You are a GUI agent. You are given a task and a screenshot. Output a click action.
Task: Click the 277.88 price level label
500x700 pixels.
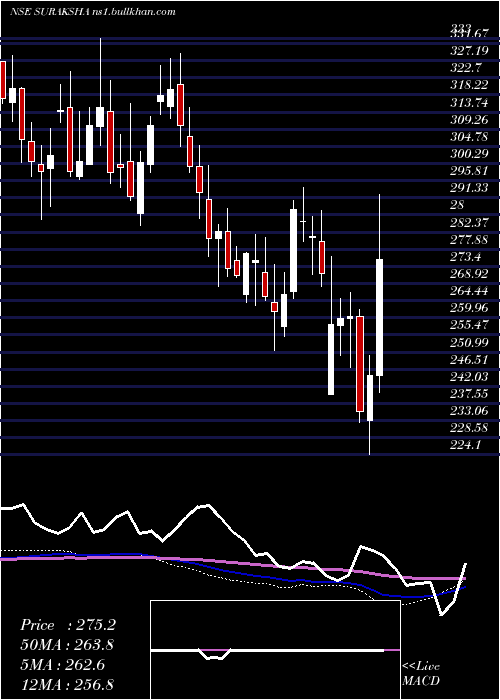[471, 240]
